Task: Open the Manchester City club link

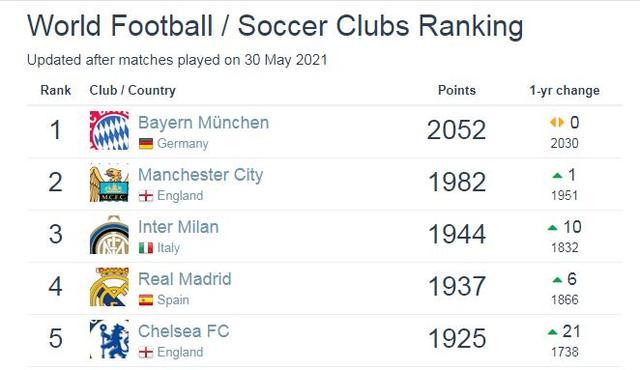Action: coord(200,175)
